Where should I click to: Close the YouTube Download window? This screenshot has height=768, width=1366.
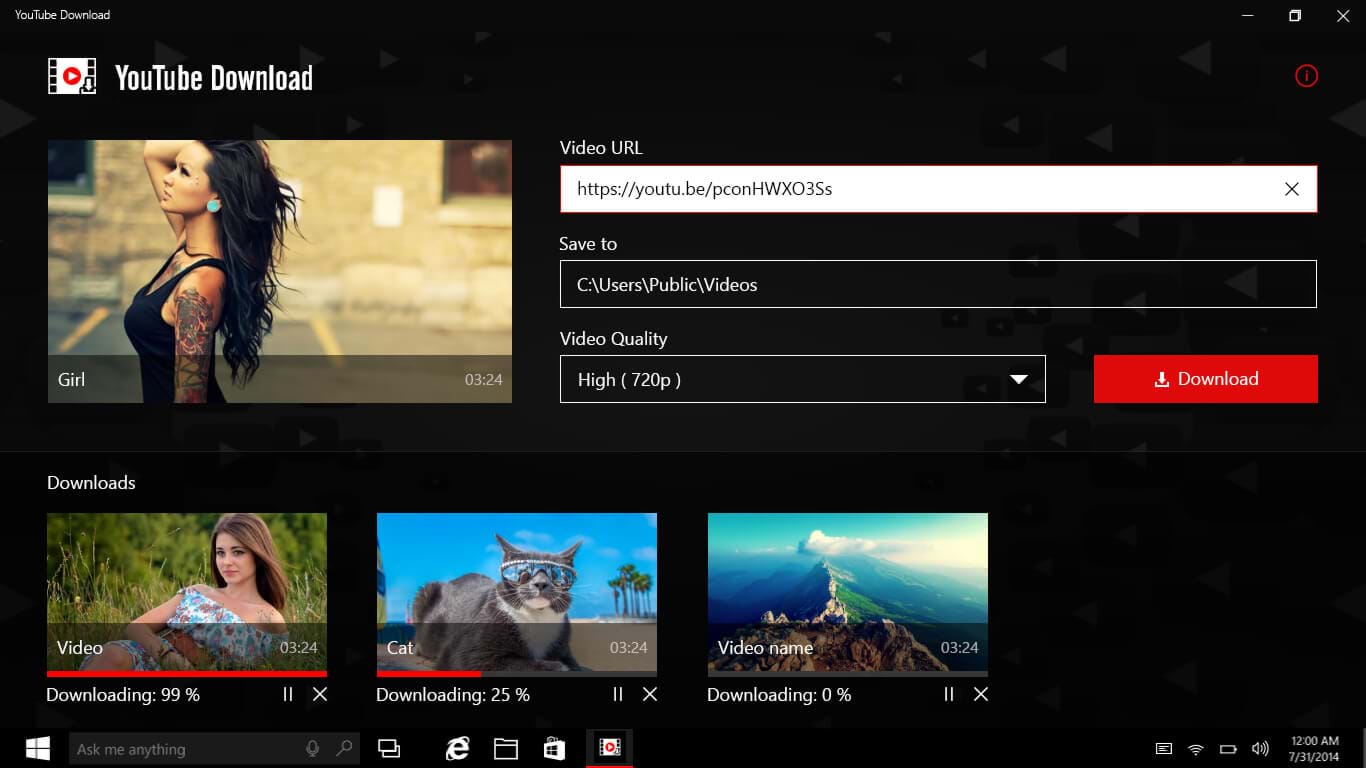coord(1342,15)
